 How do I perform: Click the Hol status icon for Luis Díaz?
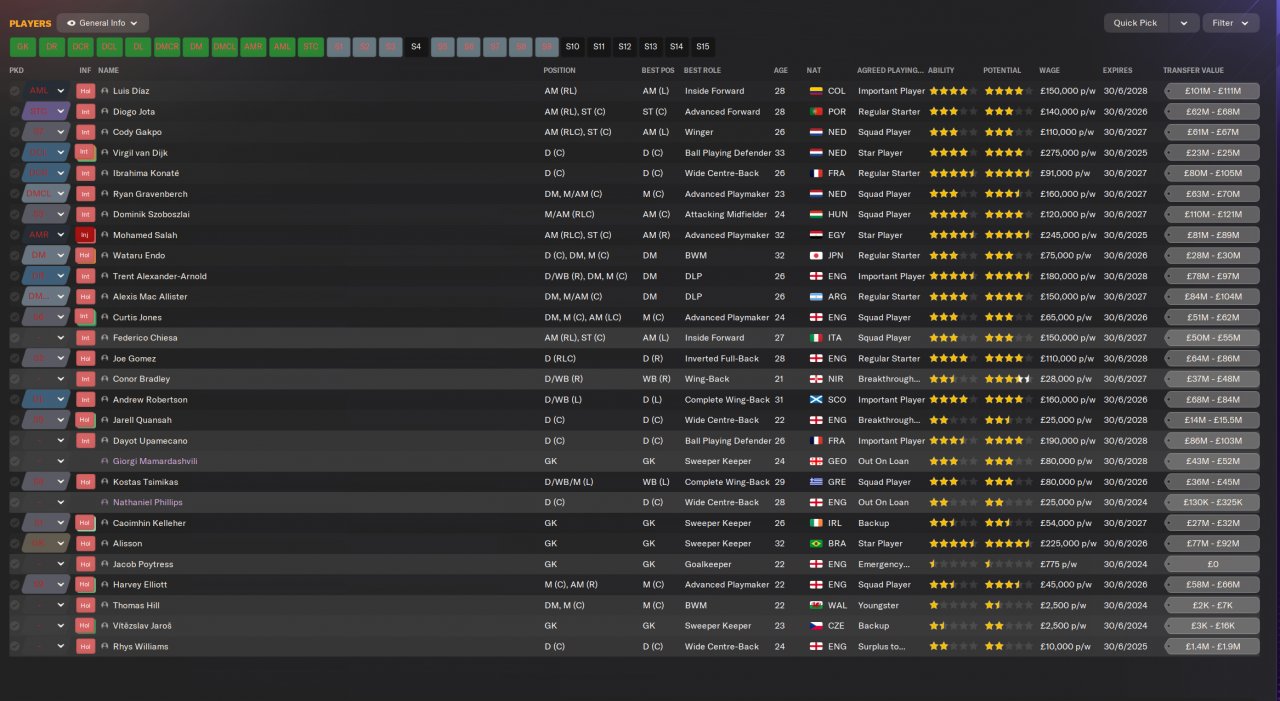point(85,91)
